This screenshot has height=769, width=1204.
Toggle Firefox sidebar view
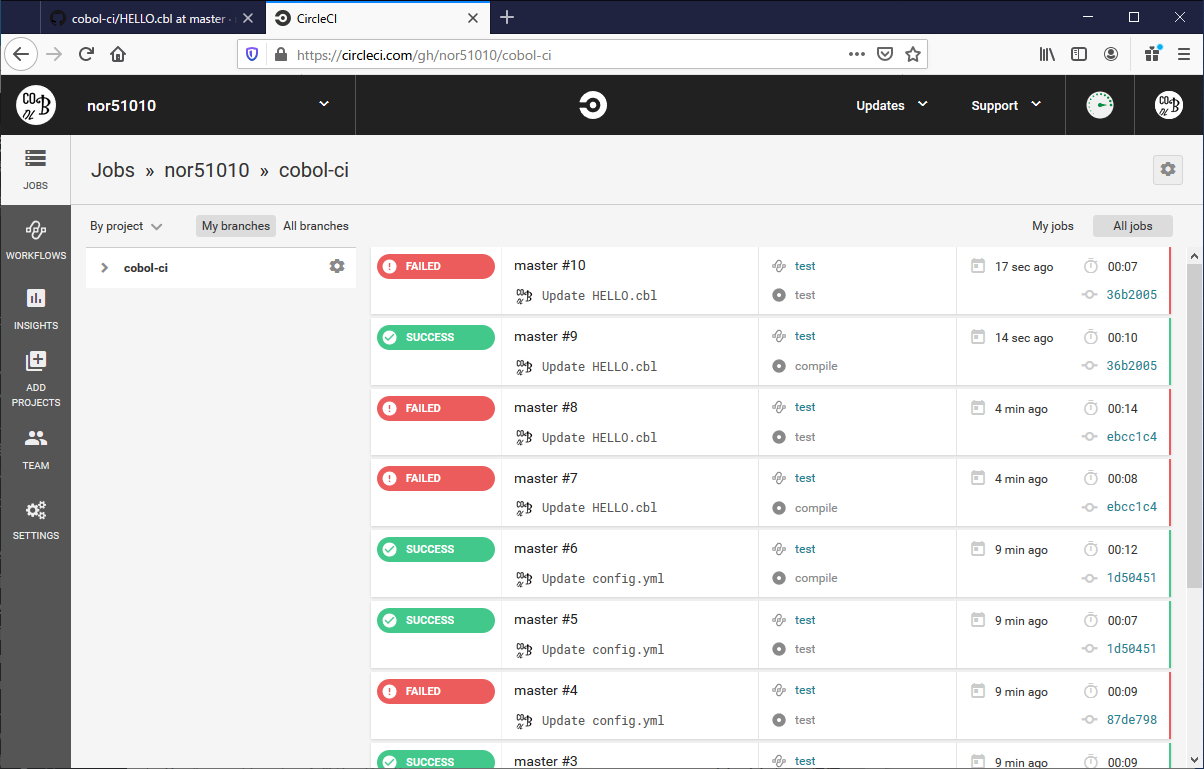coord(1079,54)
